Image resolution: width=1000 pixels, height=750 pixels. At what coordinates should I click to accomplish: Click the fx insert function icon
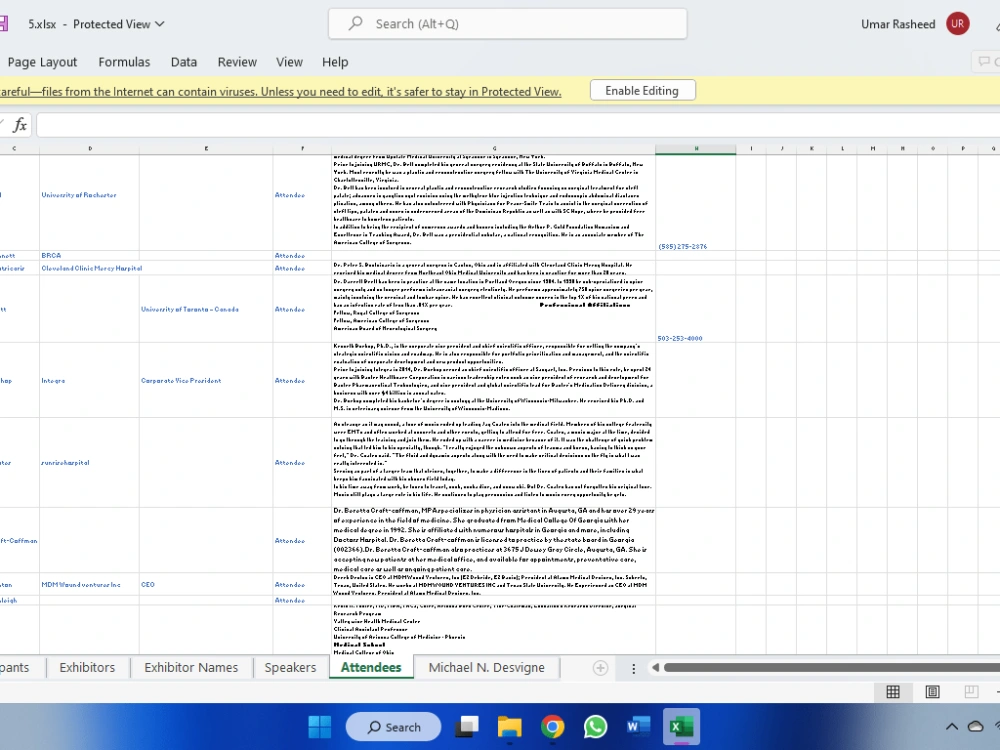coord(20,124)
